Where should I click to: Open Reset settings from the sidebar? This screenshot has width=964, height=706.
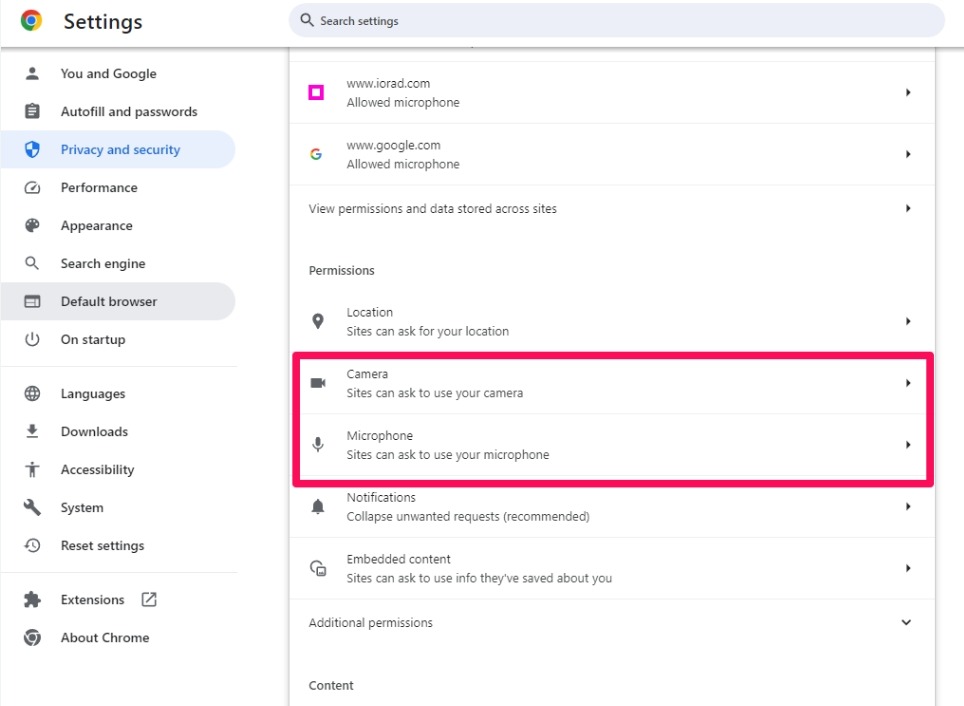click(x=103, y=545)
